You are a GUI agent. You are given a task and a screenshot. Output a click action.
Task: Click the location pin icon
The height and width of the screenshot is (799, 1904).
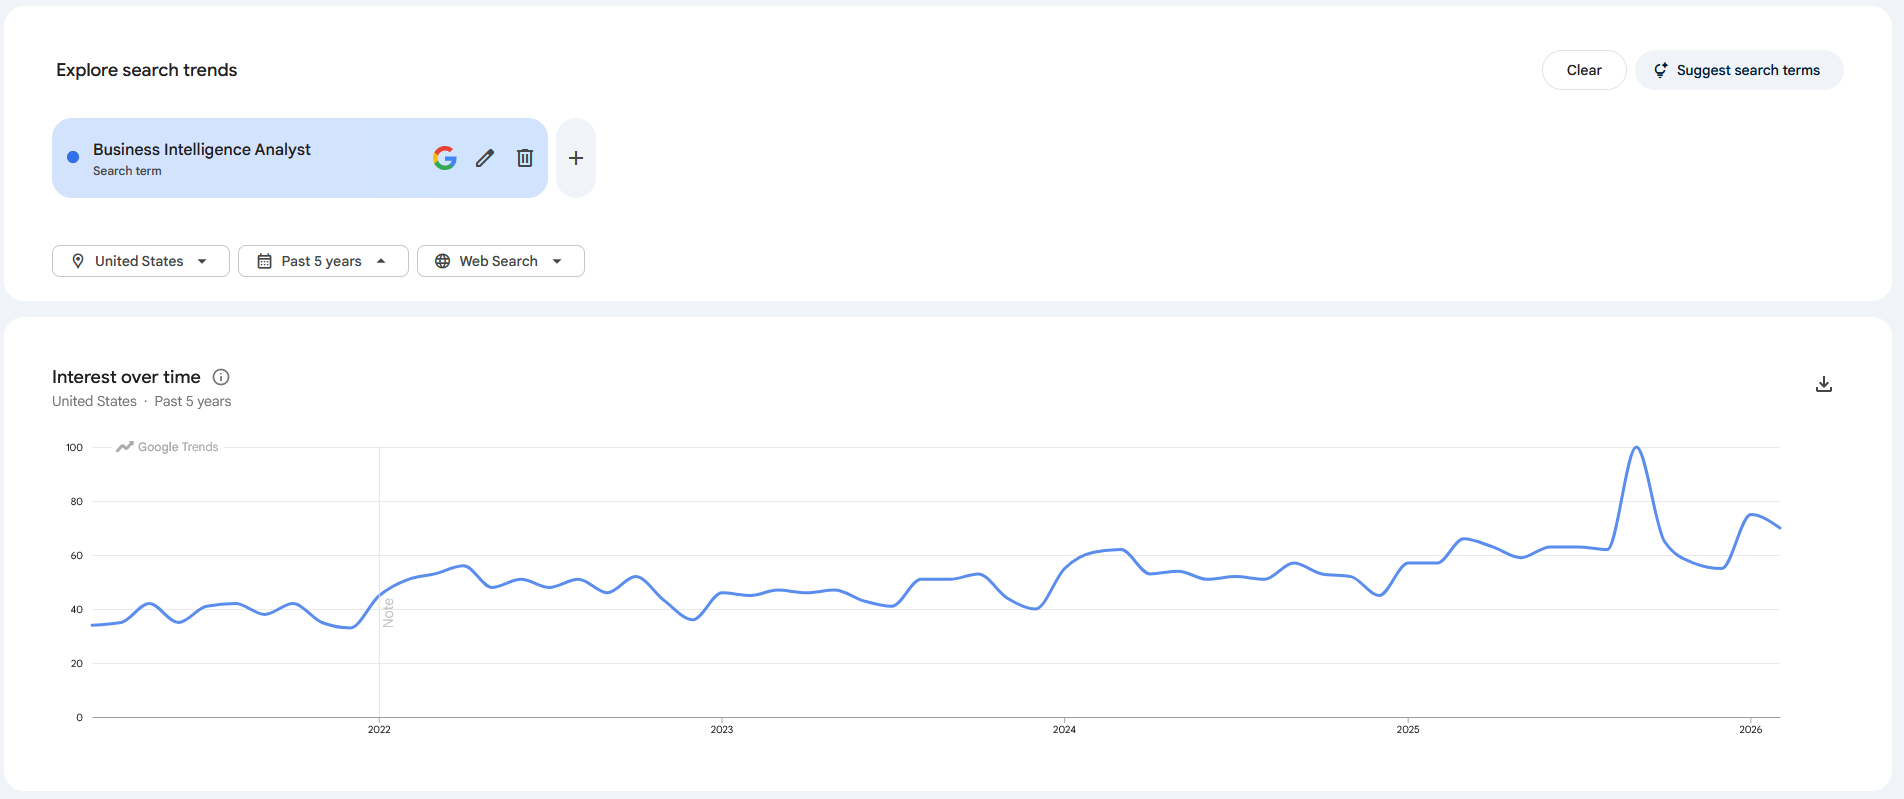click(x=78, y=261)
